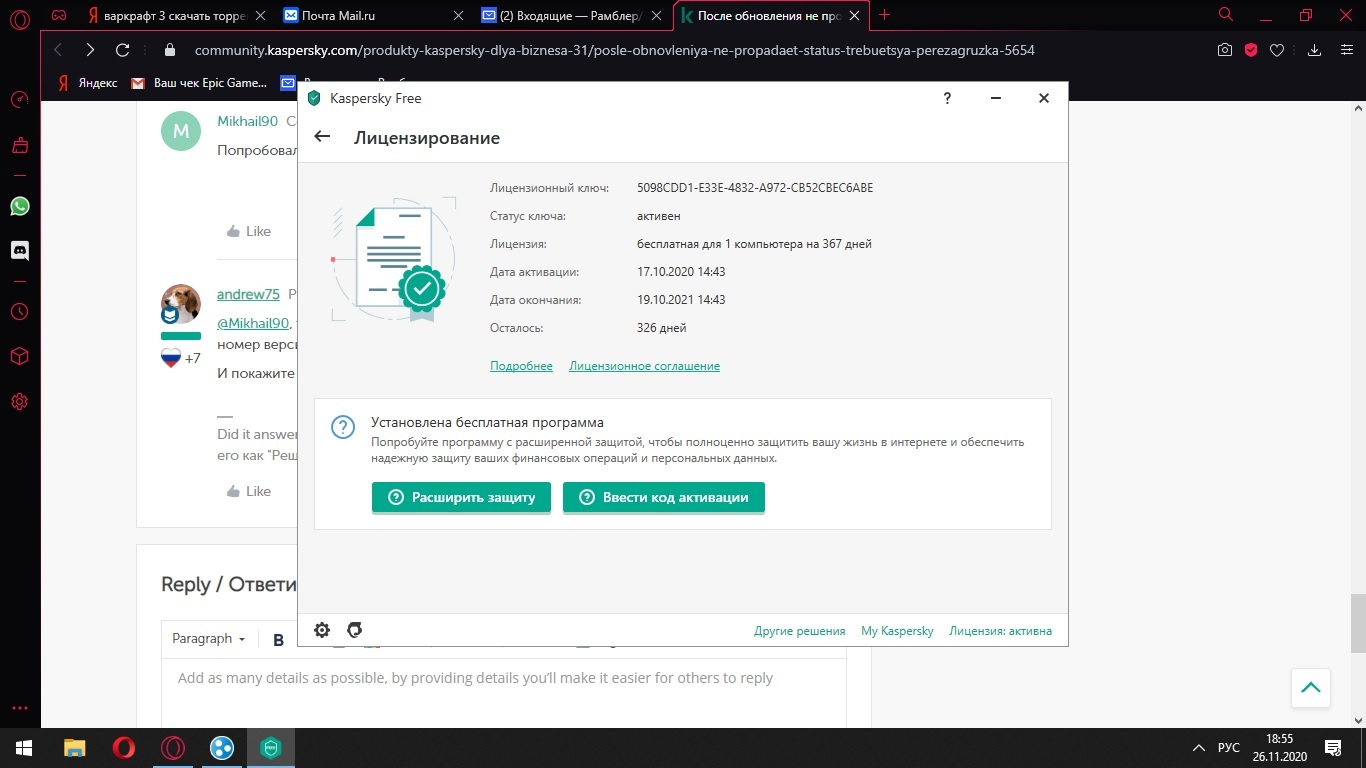Open Extensions cube in Opera sidebar
Viewport: 1366px width, 768px height.
pos(19,357)
